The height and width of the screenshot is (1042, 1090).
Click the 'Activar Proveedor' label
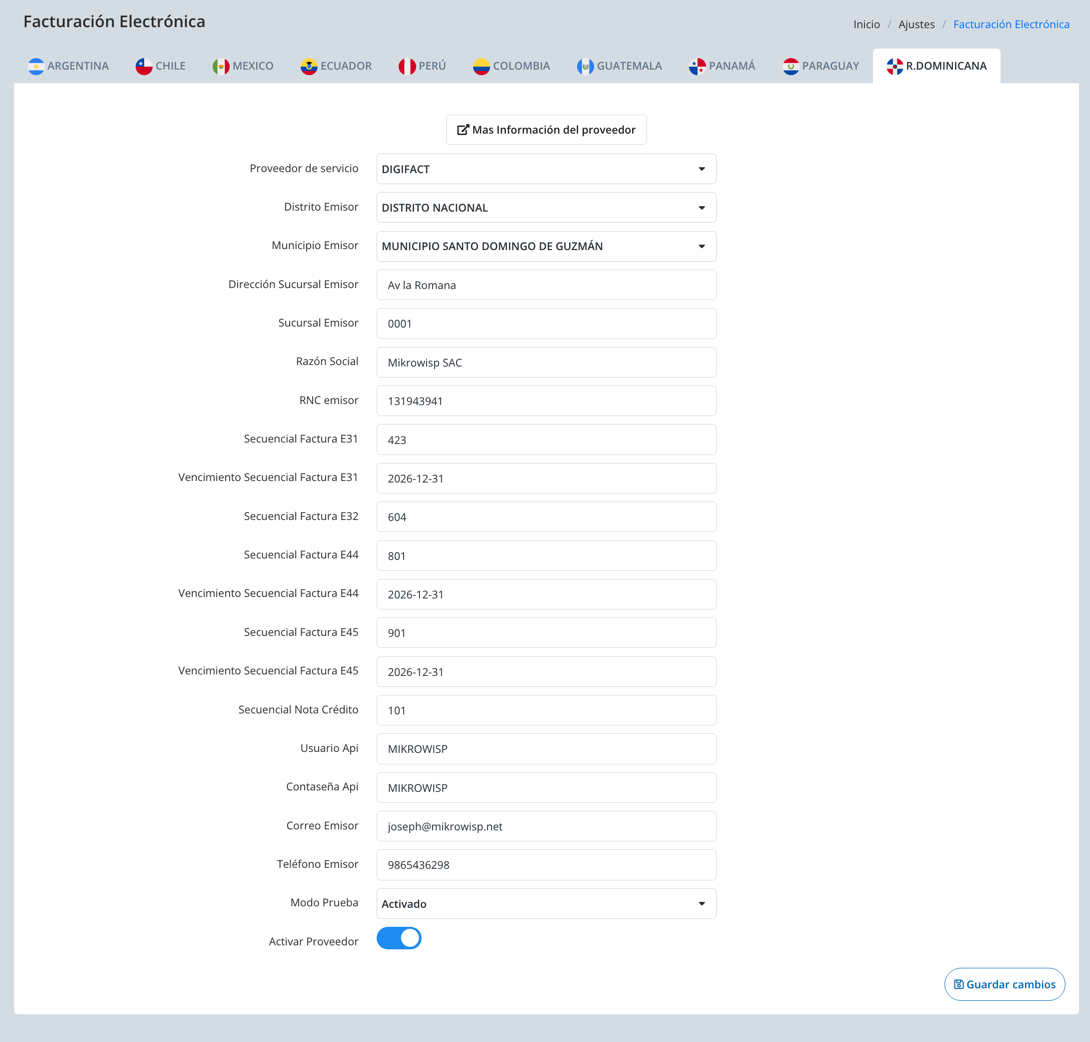(314, 941)
